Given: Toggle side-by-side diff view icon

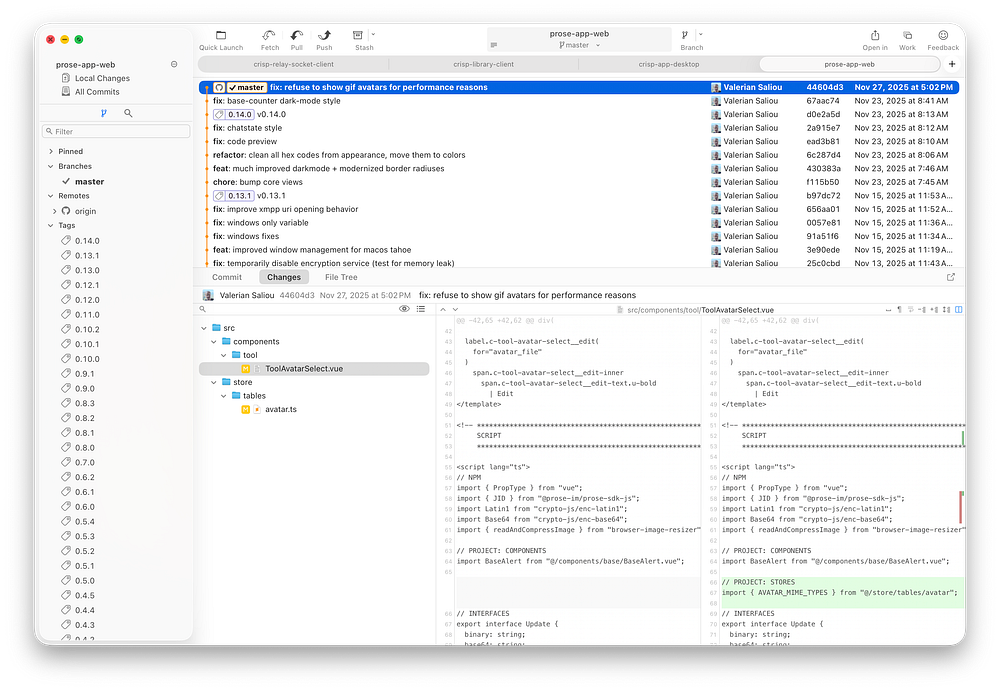Looking at the screenshot, I should click(x=959, y=310).
